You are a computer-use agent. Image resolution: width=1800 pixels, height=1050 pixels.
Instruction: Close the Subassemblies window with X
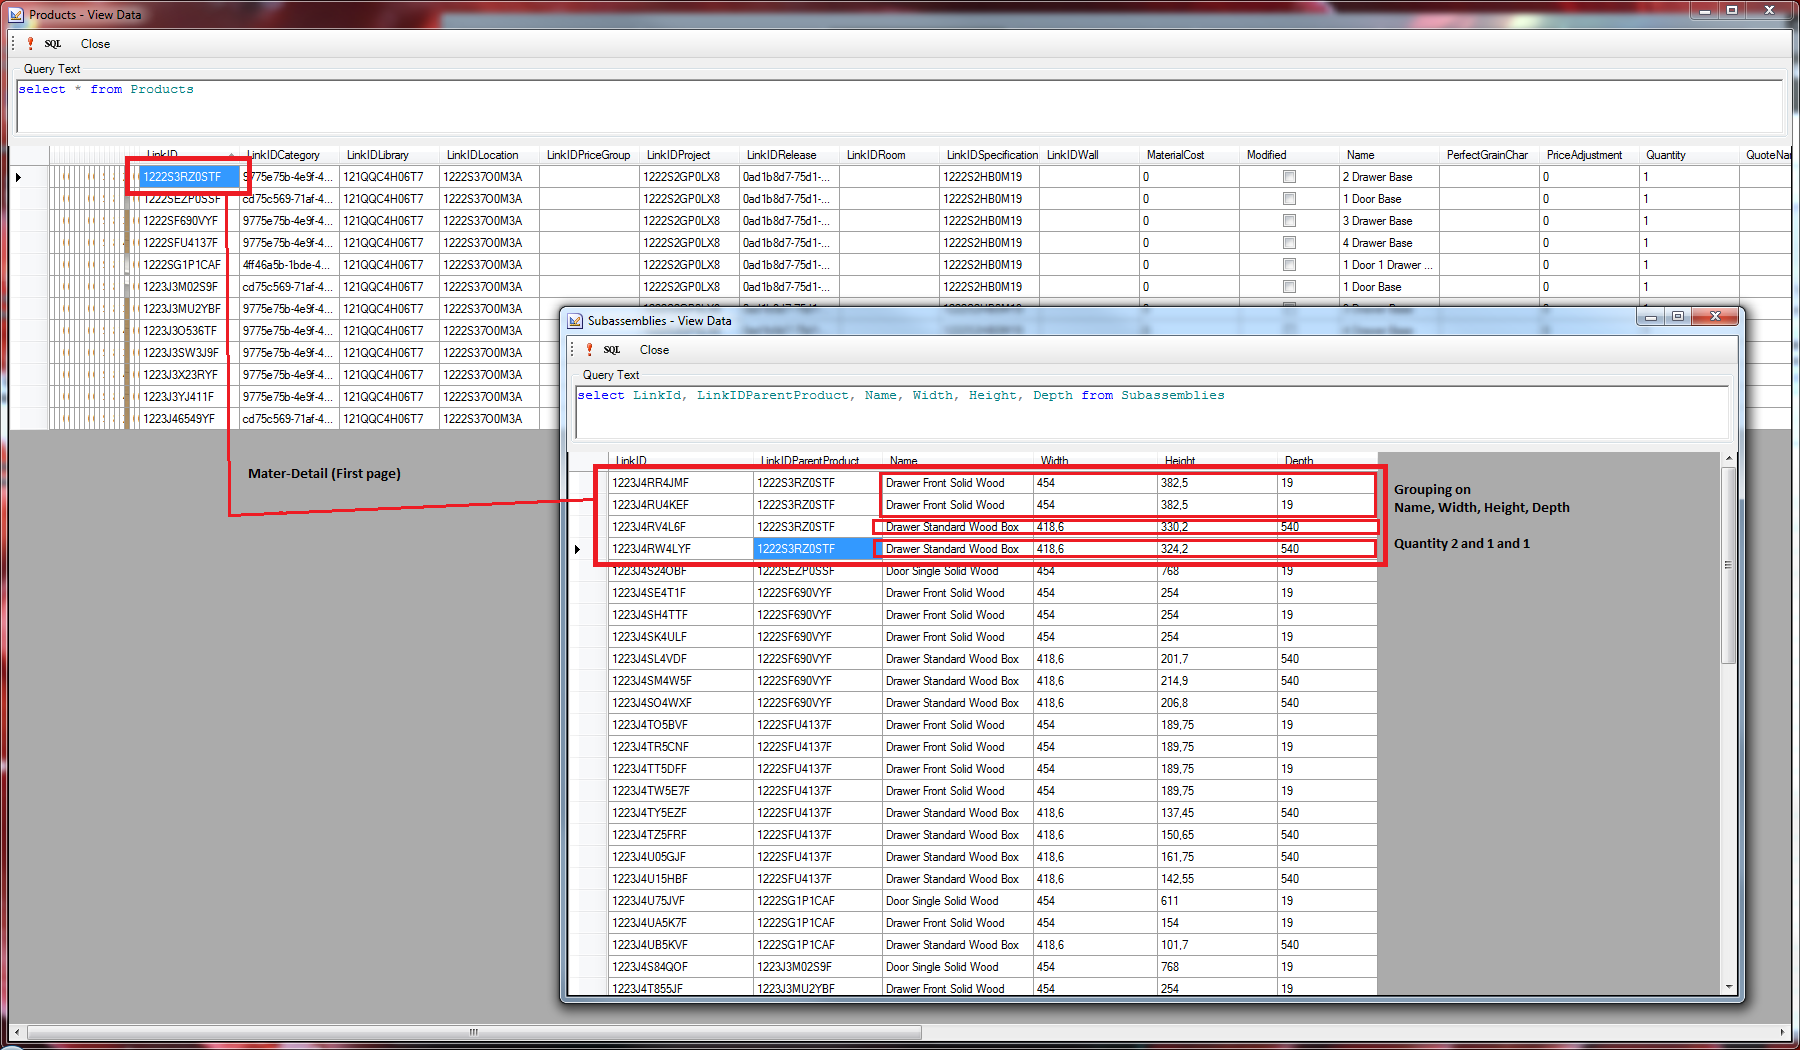tap(1715, 316)
